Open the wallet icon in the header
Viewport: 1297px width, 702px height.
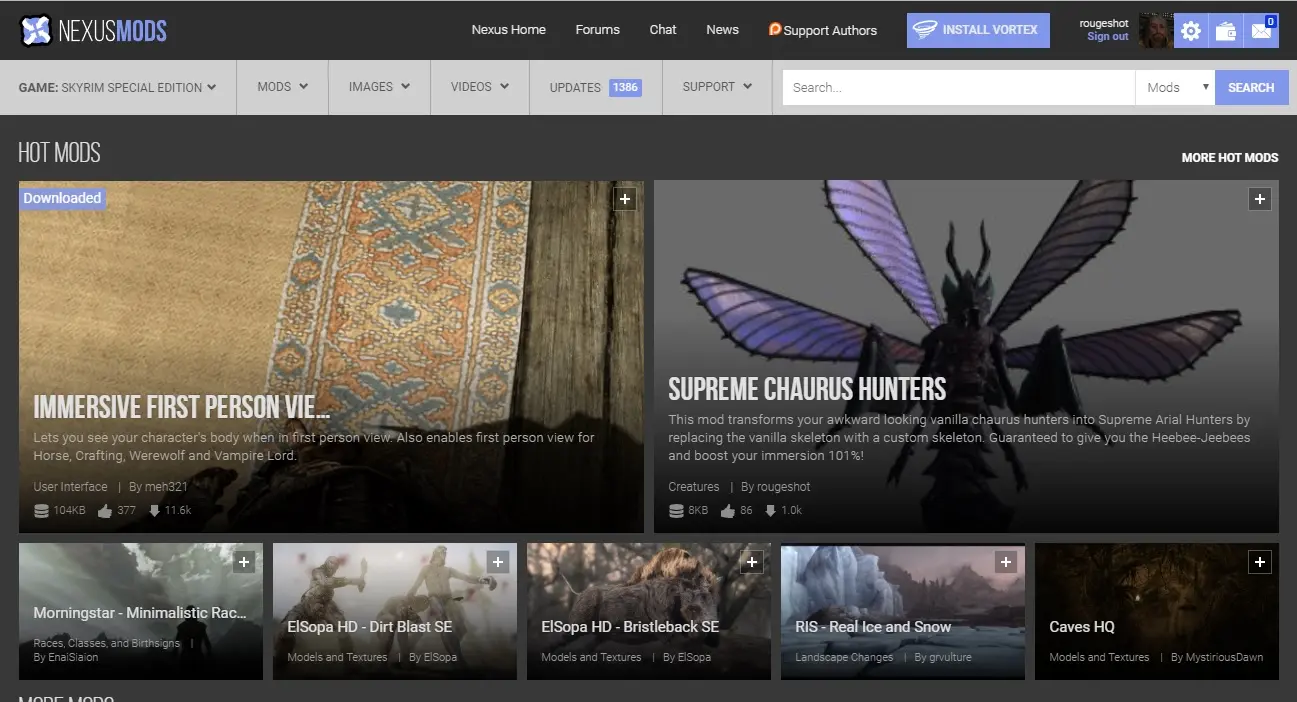click(1226, 31)
